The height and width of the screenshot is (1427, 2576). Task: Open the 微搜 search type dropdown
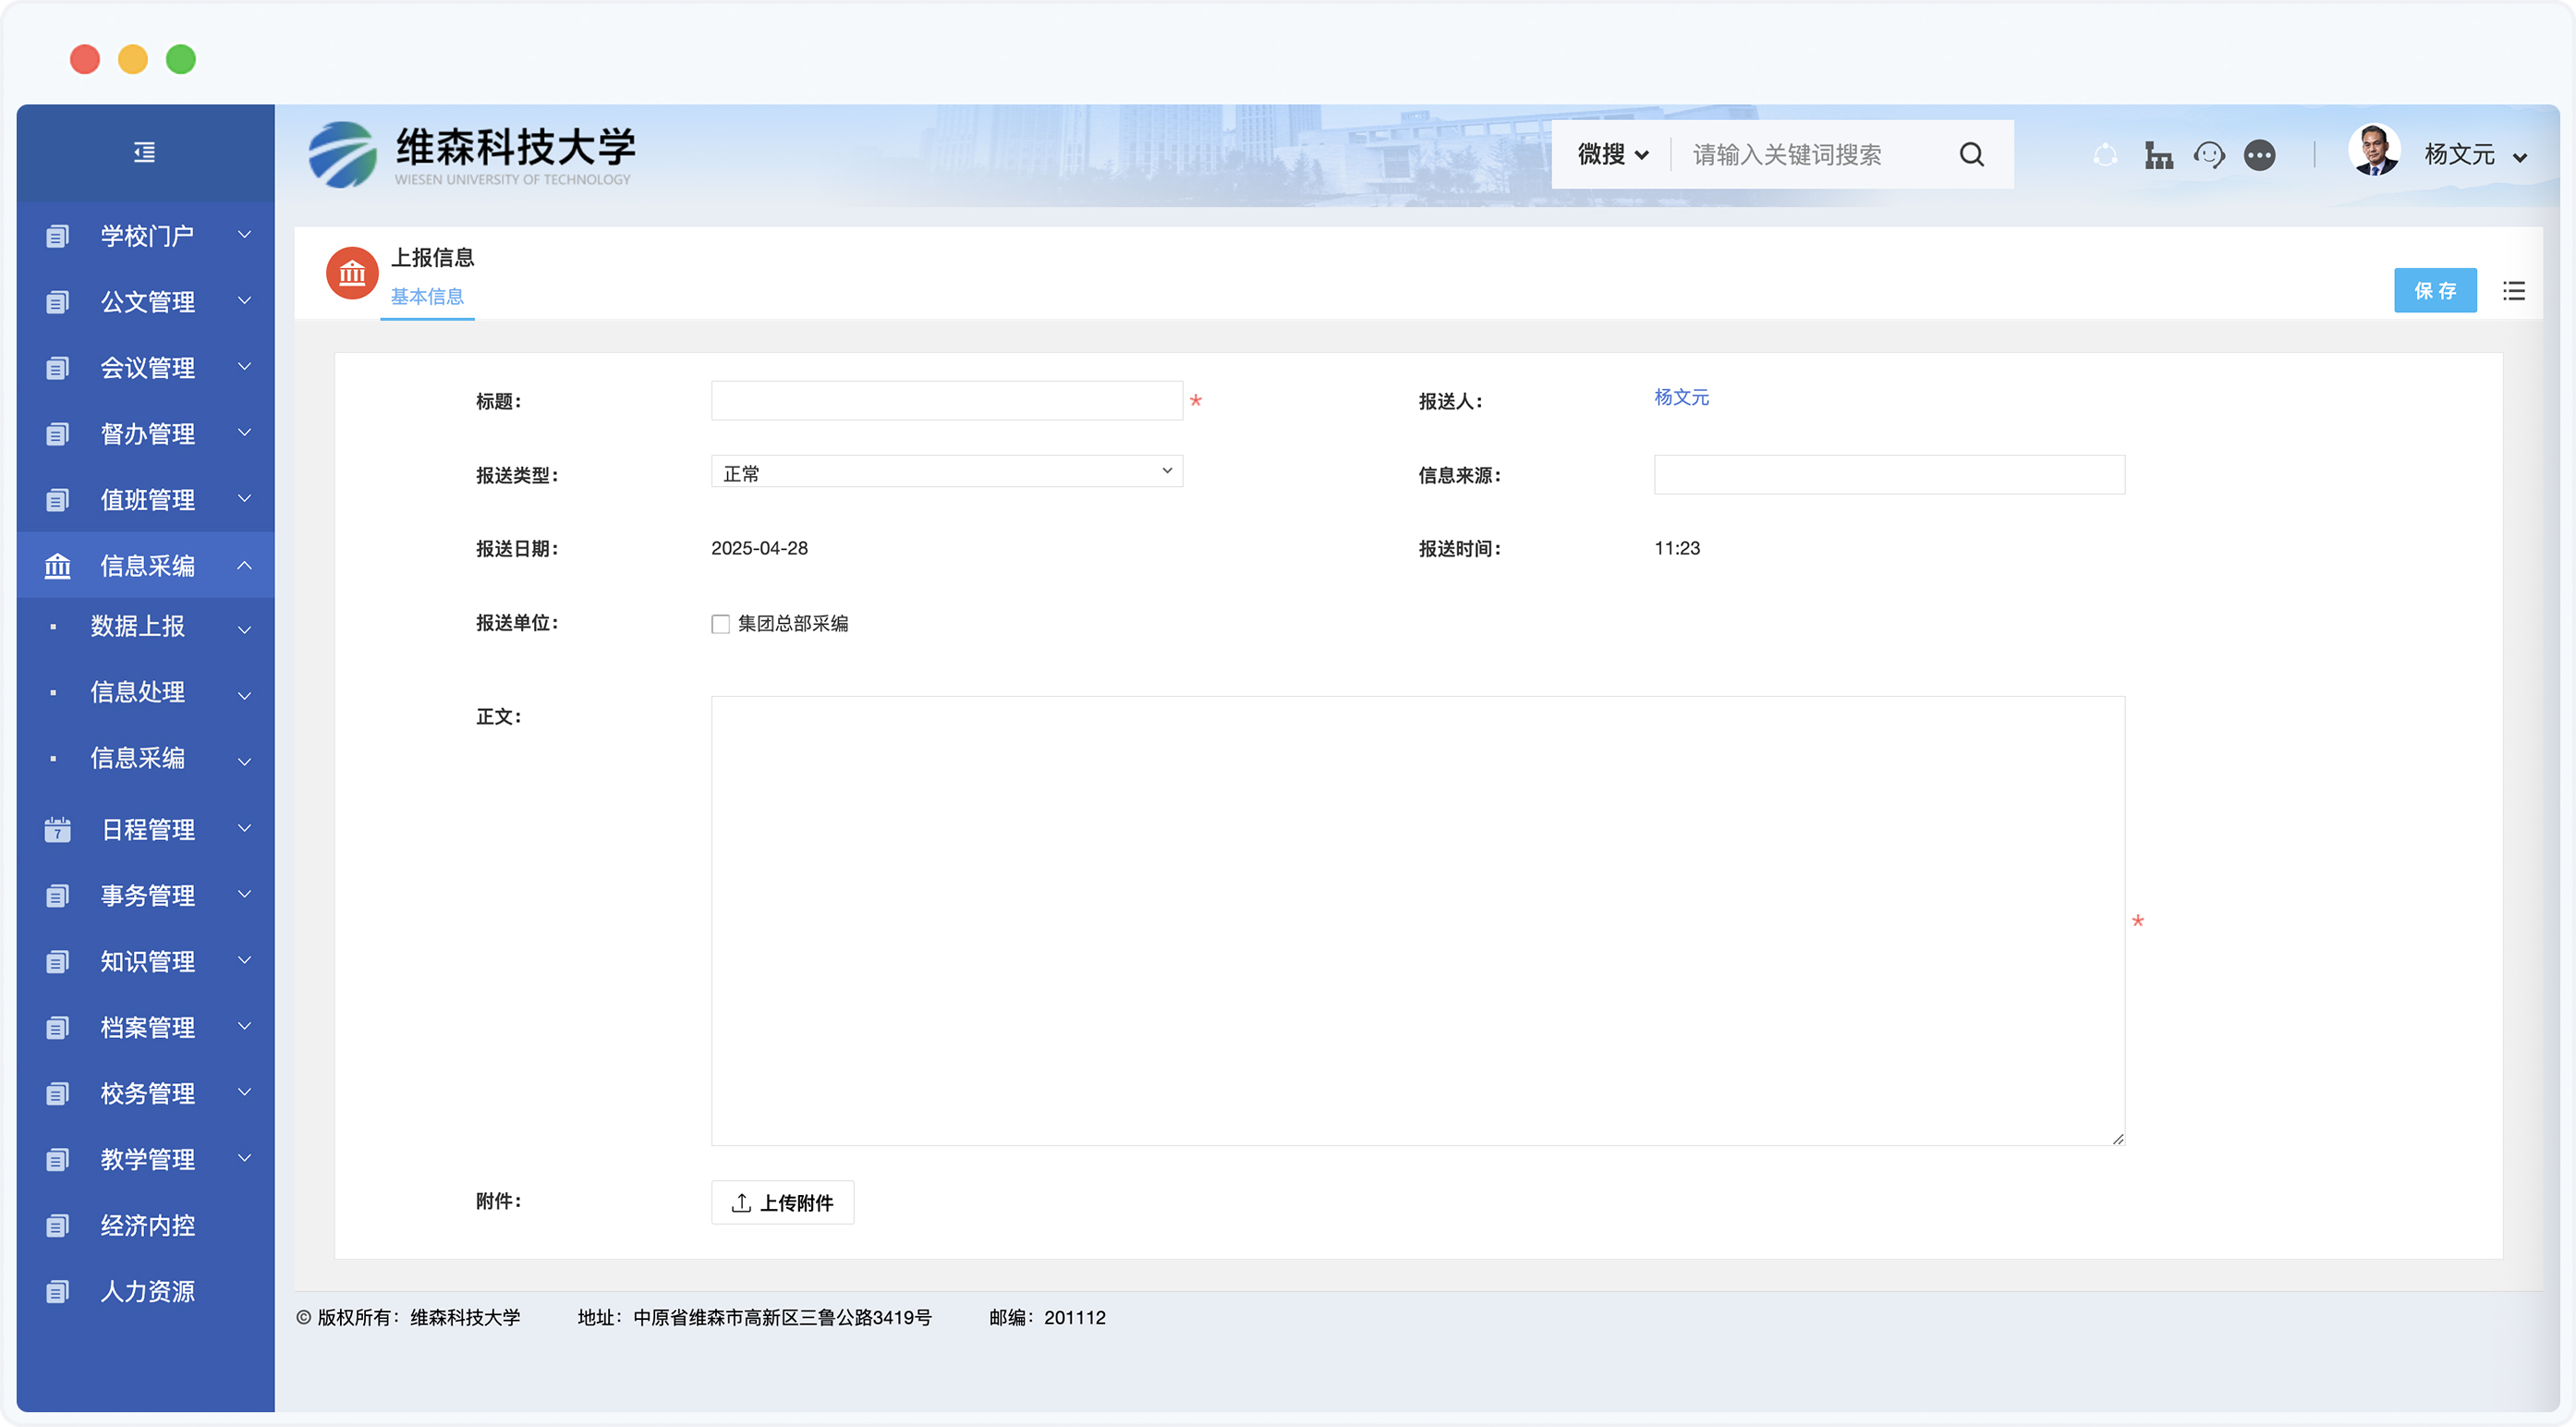click(x=1613, y=154)
